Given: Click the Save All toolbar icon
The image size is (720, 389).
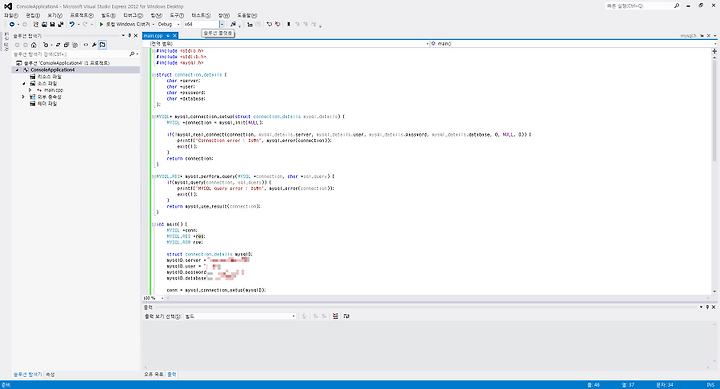Looking at the screenshot, I should point(60,24).
